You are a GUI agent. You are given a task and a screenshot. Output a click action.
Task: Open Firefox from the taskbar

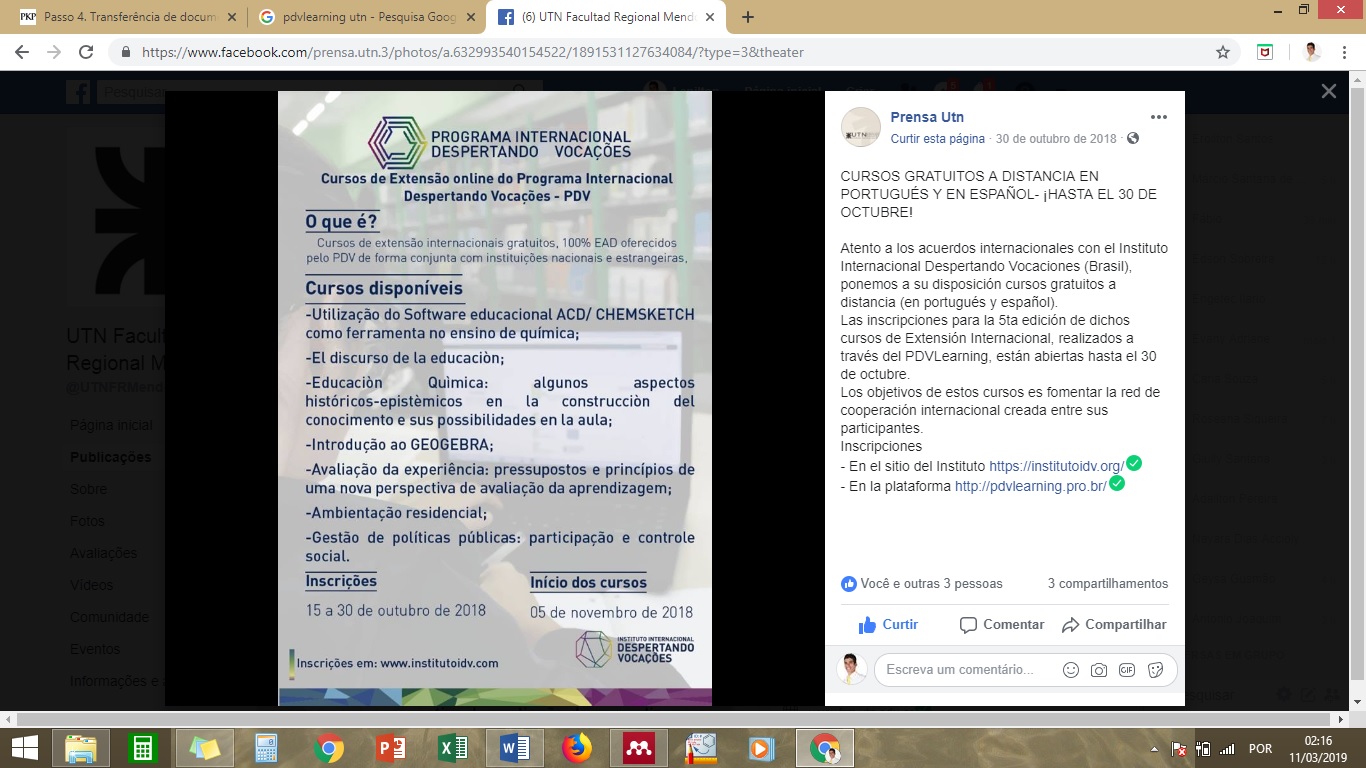pos(577,748)
